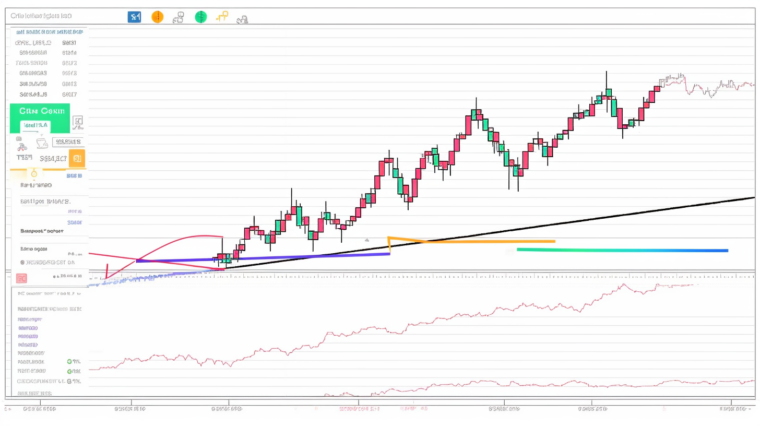Viewport: 760px width, 426px height.
Task: Click the green circle icon in toolbar
Action: click(x=201, y=17)
